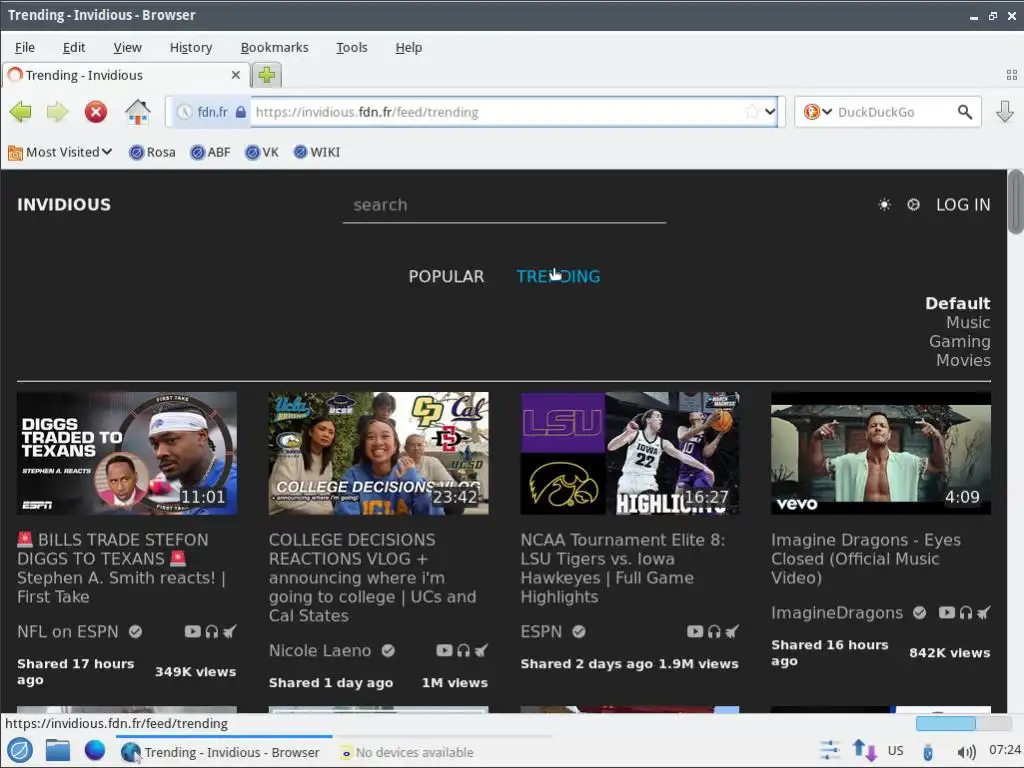Screen dimensions: 1024x768
Task: Close the Trending - Invidious tab
Action: (x=236, y=75)
